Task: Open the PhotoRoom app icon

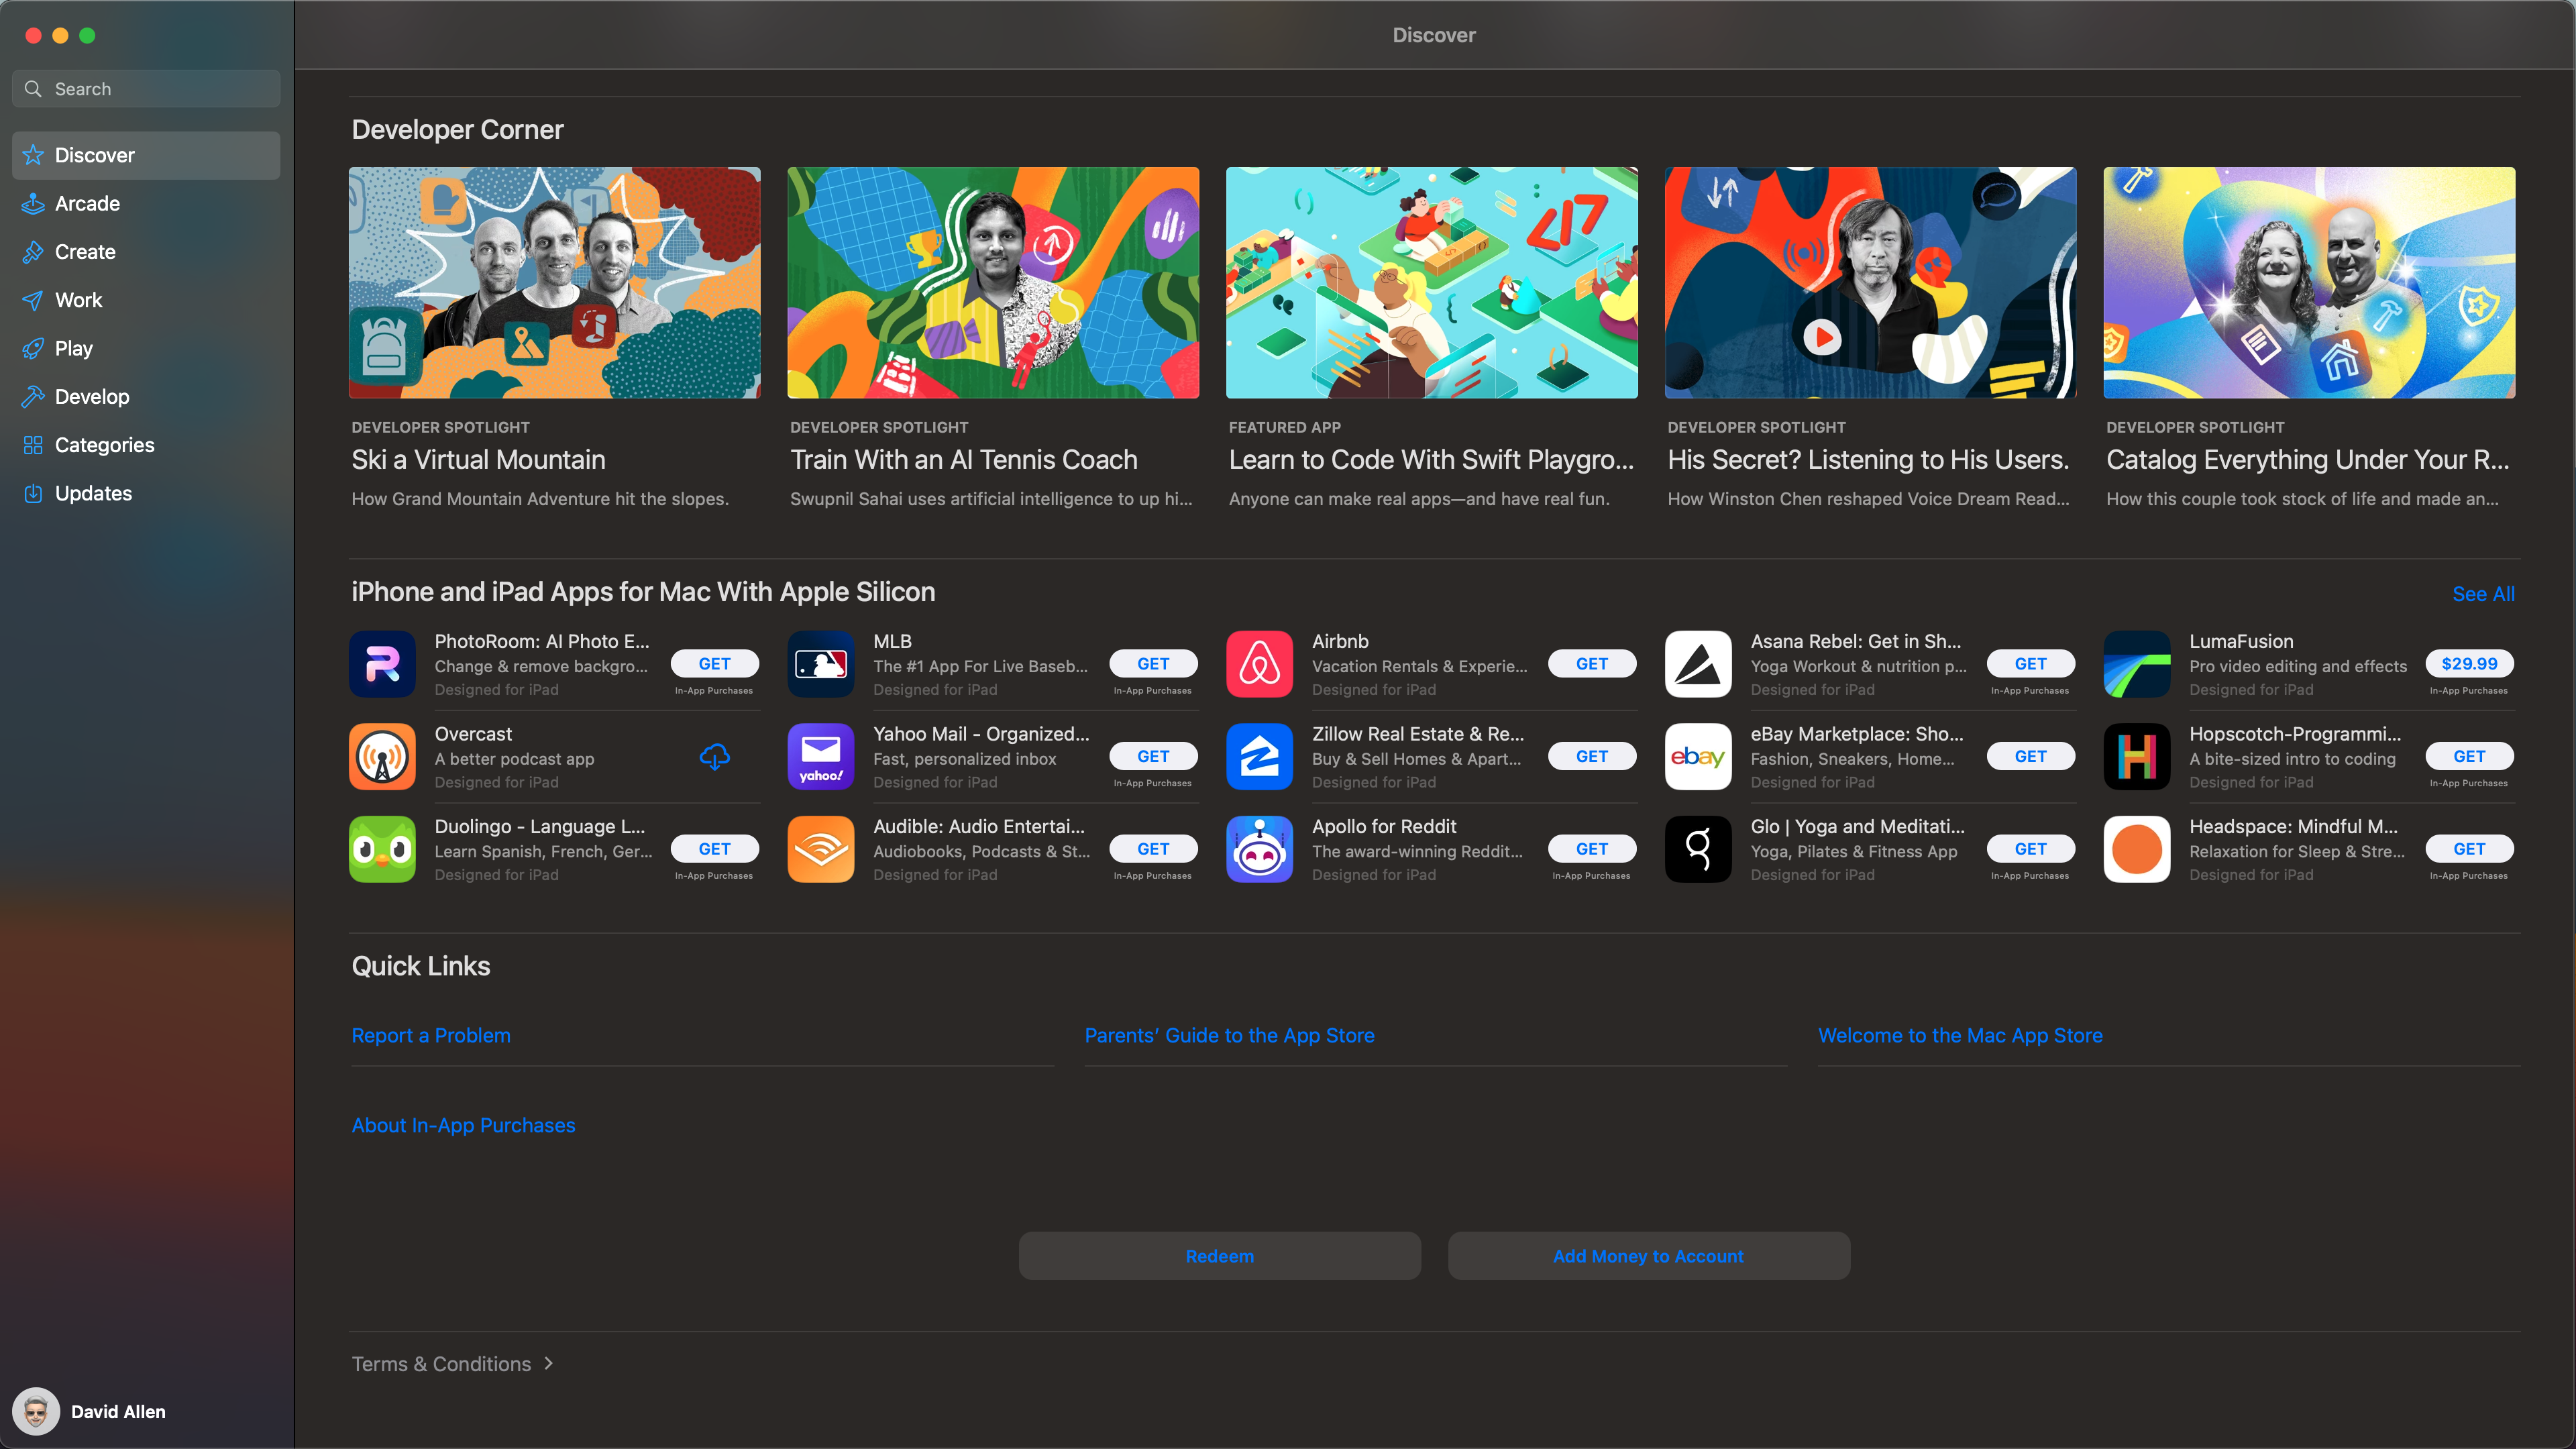Action: [382, 664]
